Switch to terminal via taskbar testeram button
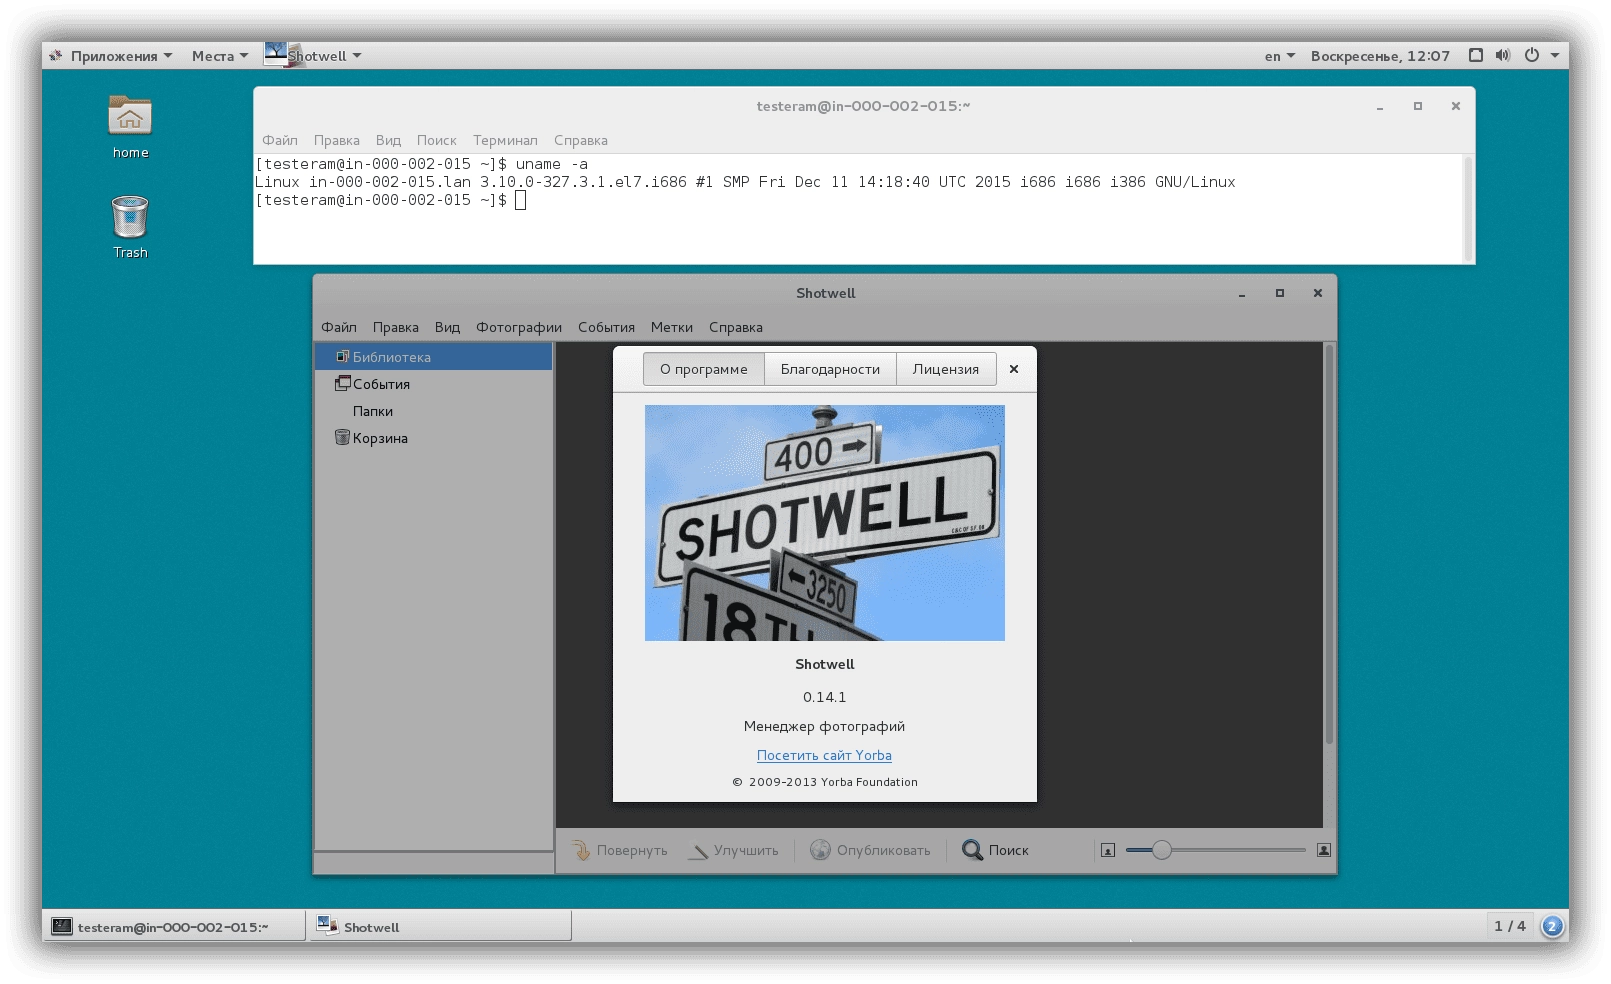 click(174, 926)
